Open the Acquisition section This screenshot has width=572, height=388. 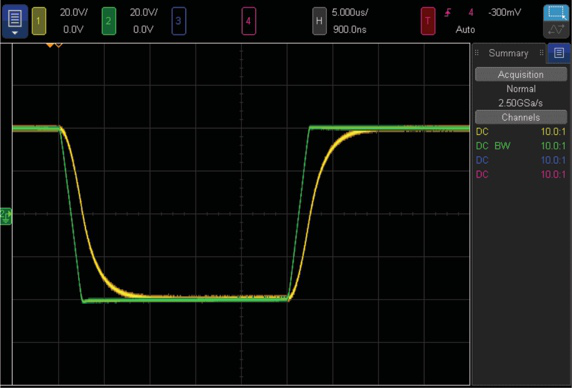[x=521, y=74]
